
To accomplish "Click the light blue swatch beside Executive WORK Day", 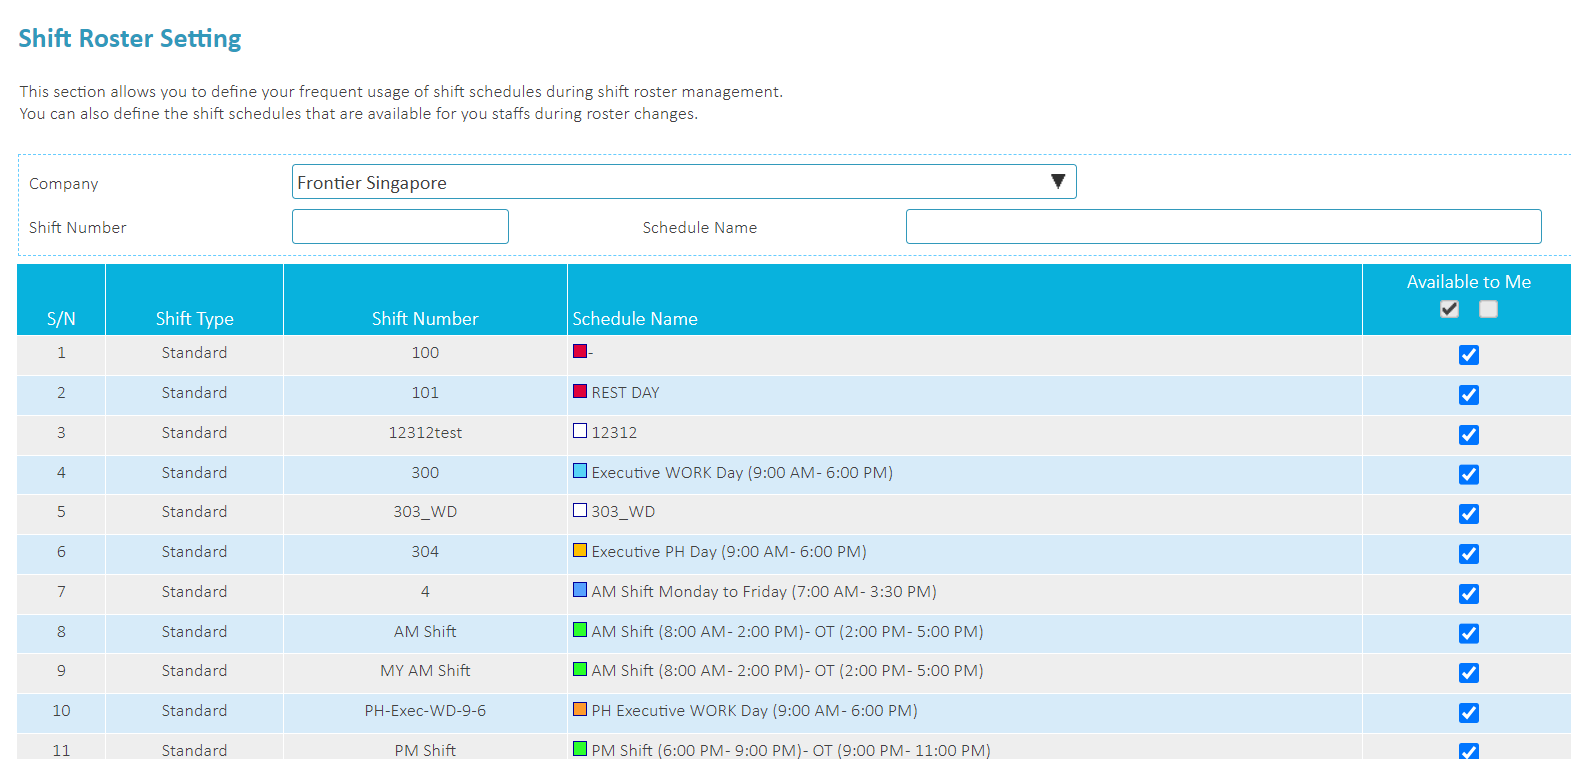I will 580,470.
